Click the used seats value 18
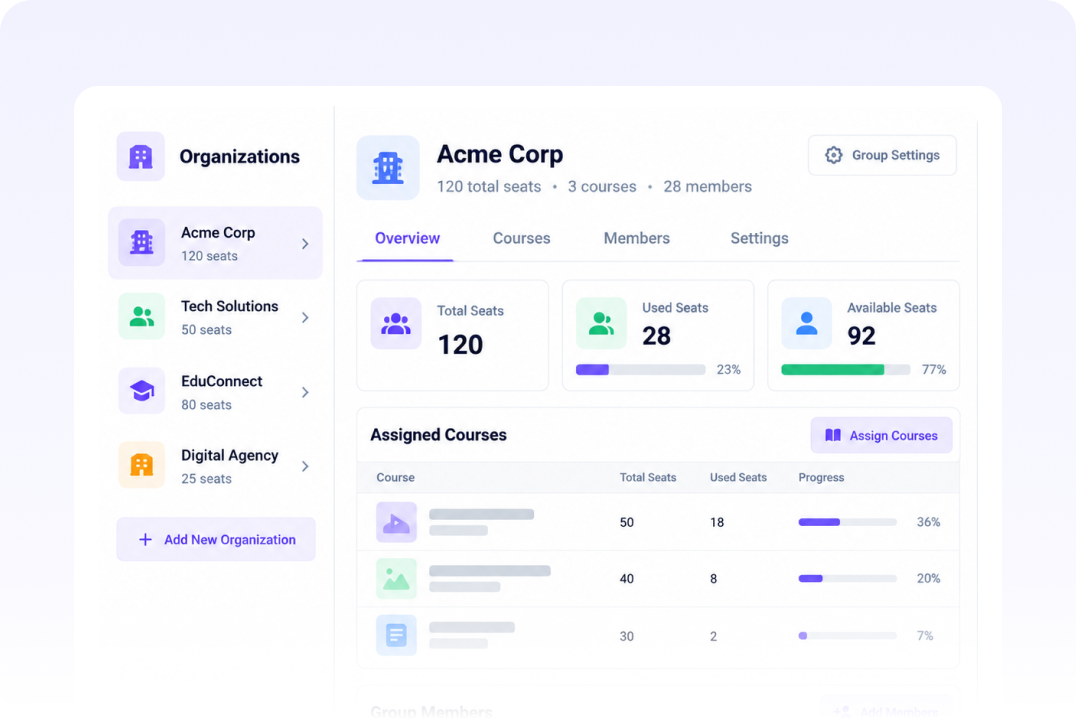The width and height of the screenshot is (1076, 720). click(x=717, y=522)
